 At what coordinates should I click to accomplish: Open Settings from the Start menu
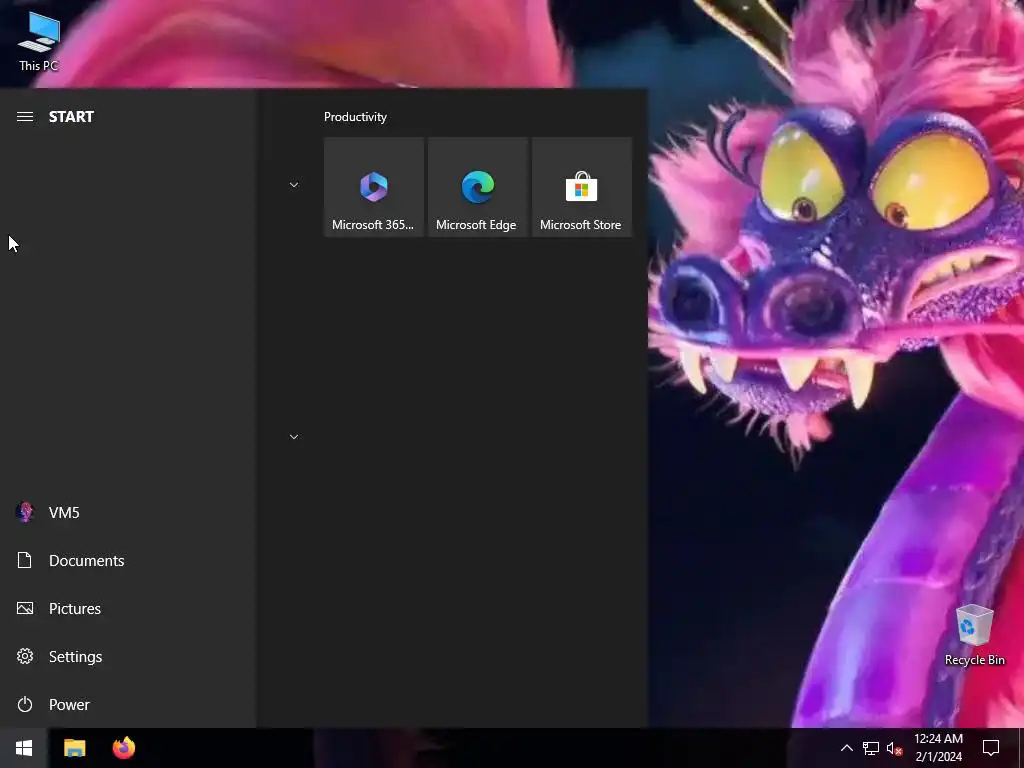click(127, 656)
